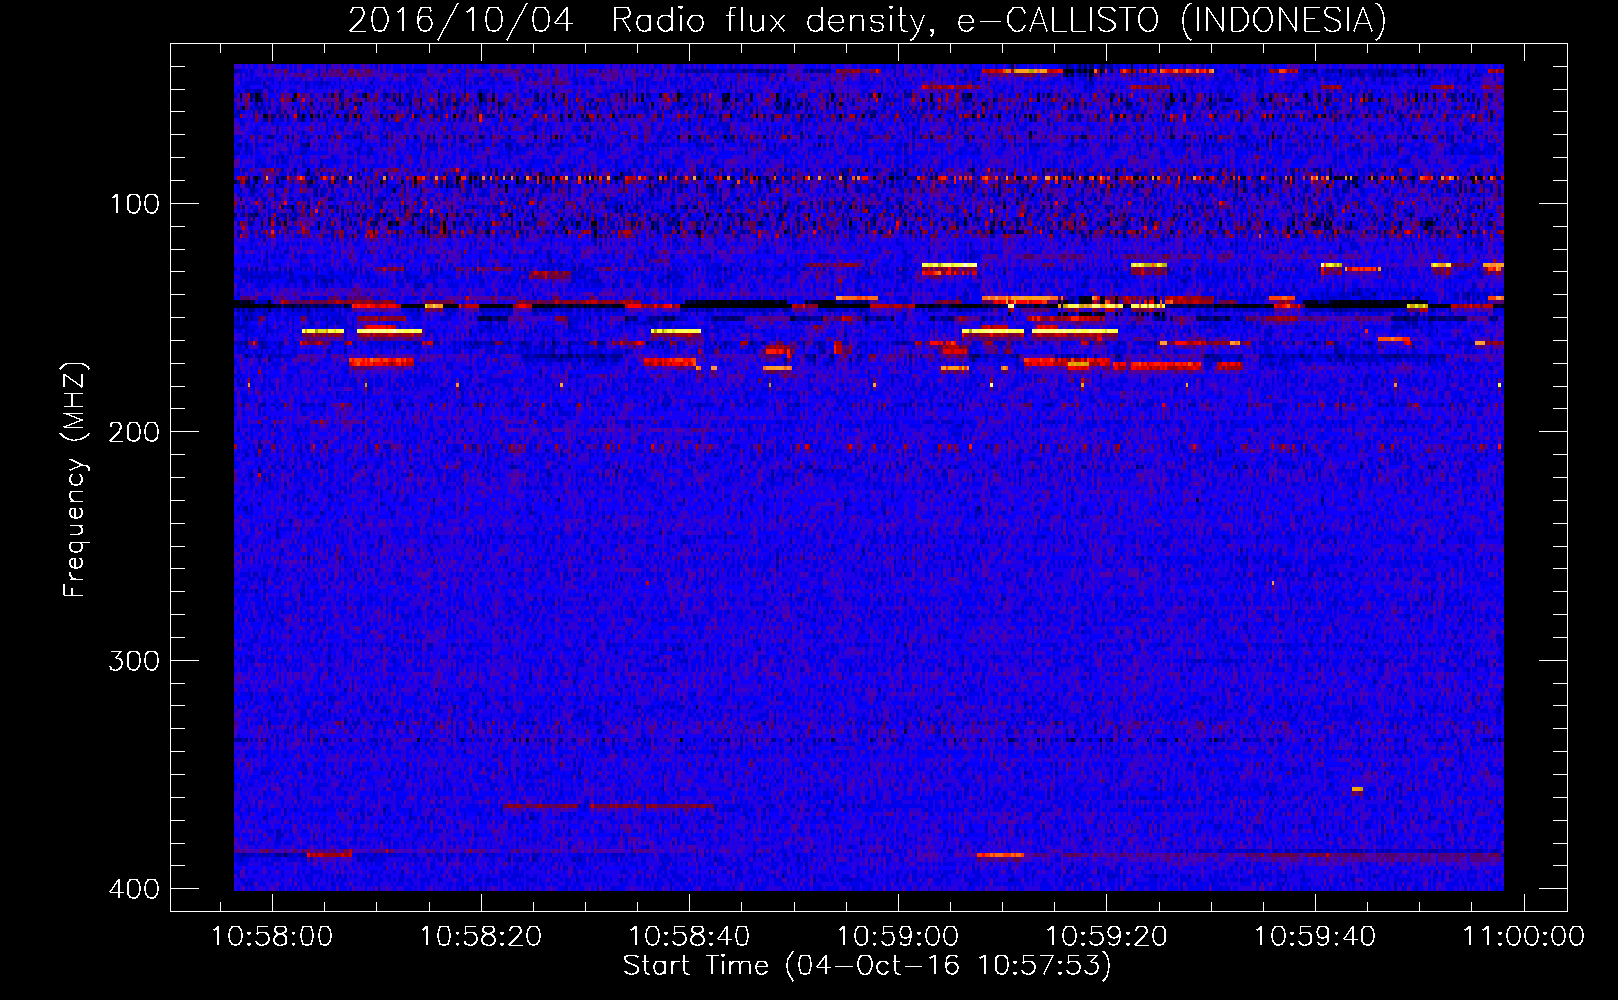
Task: Click the 300 MHz frequency tick label
Action: [134, 661]
